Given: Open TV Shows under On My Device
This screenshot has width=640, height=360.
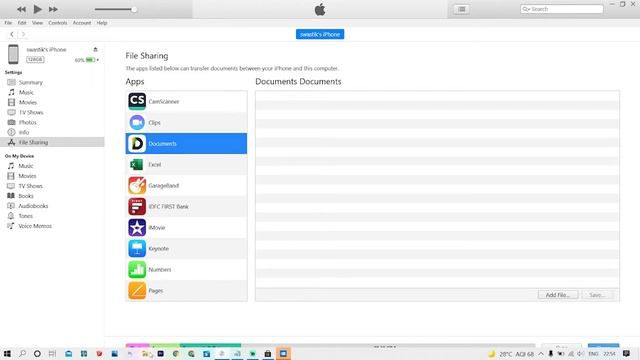Looking at the screenshot, I should coord(30,186).
